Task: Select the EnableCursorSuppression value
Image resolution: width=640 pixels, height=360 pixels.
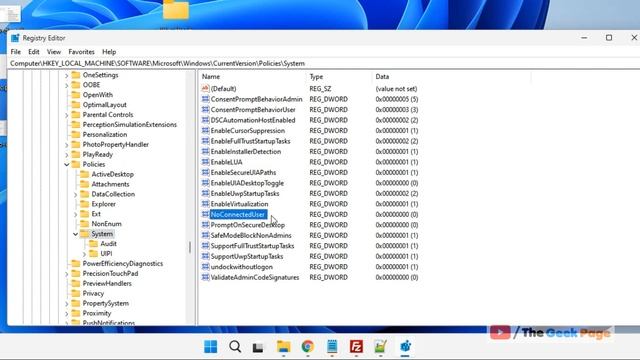Action: point(248,131)
